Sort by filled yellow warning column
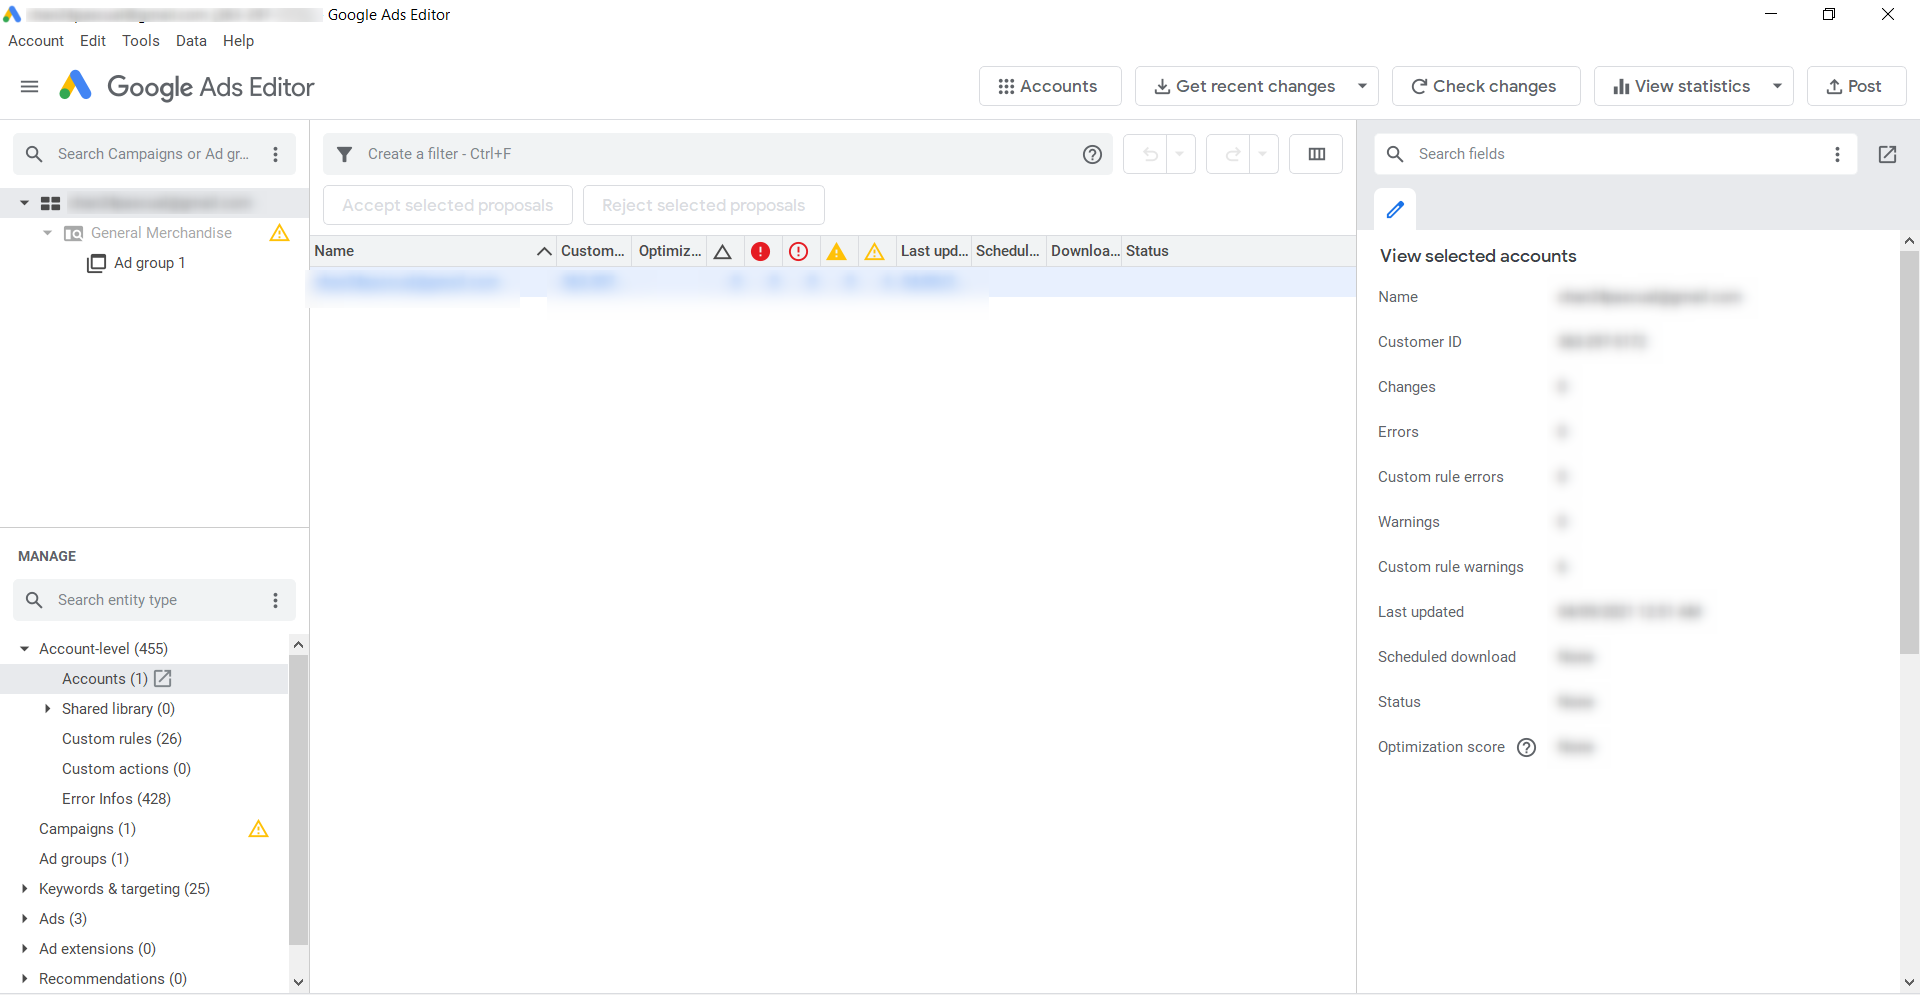1920x995 pixels. pyautogui.click(x=836, y=251)
